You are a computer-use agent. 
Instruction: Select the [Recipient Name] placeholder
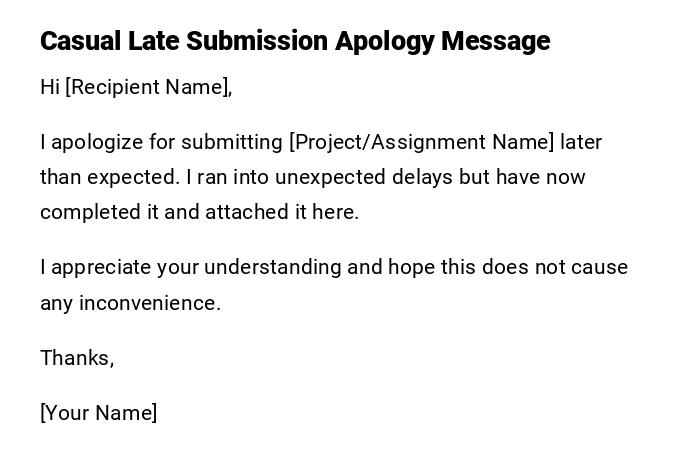tap(148, 87)
